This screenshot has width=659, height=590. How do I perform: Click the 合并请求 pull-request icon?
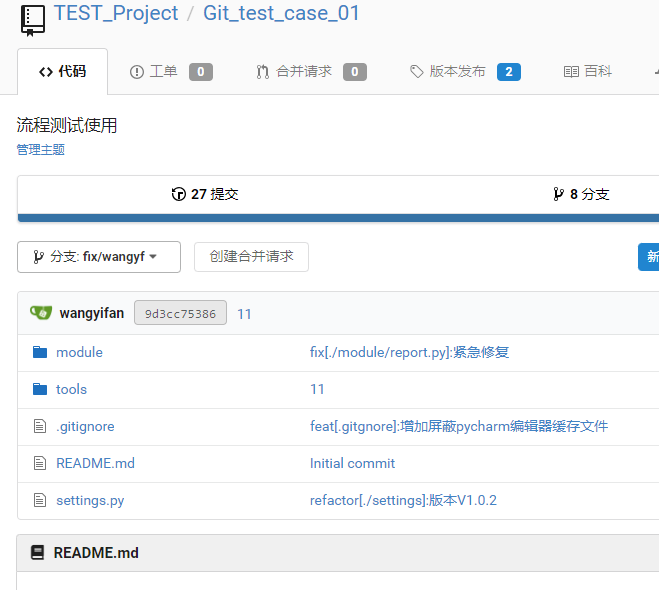pos(263,72)
